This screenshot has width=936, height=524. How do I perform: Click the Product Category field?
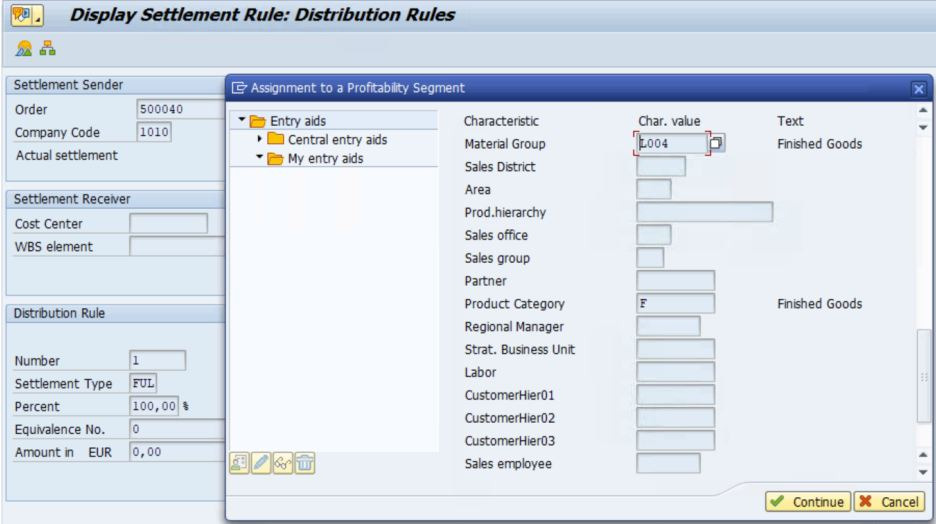point(675,303)
